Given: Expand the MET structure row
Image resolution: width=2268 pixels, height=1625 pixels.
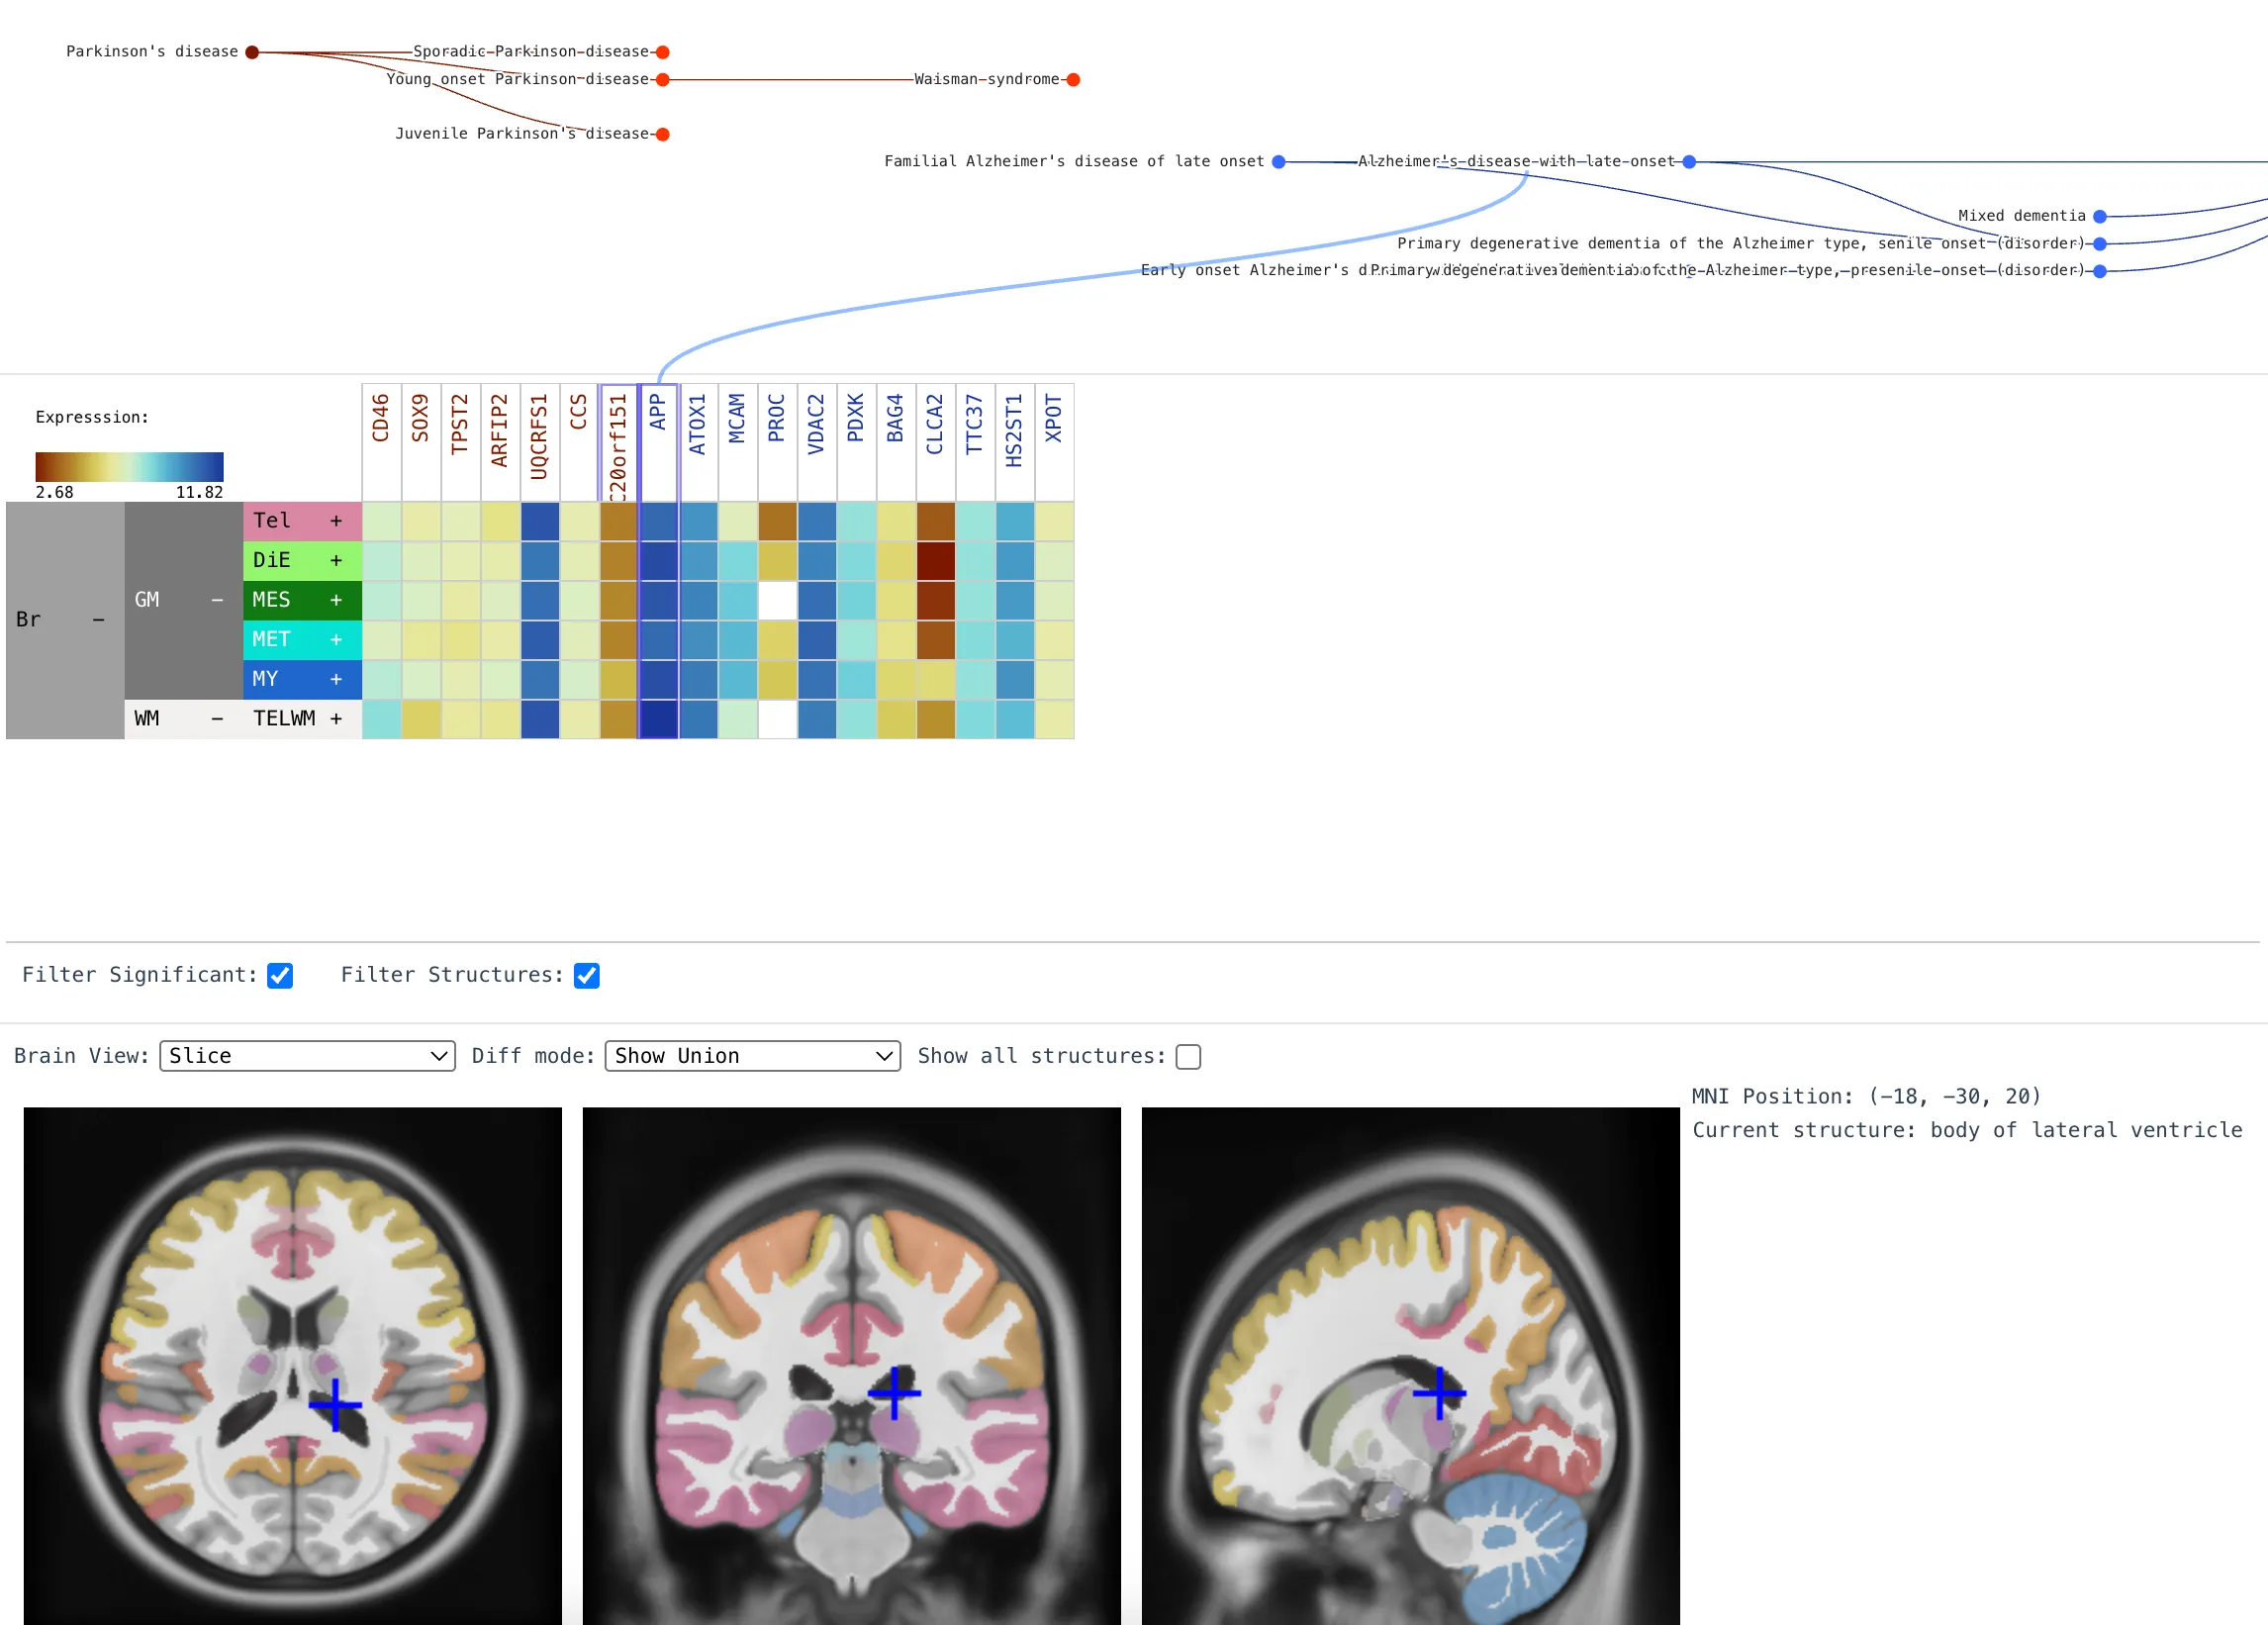Looking at the screenshot, I should (336, 640).
